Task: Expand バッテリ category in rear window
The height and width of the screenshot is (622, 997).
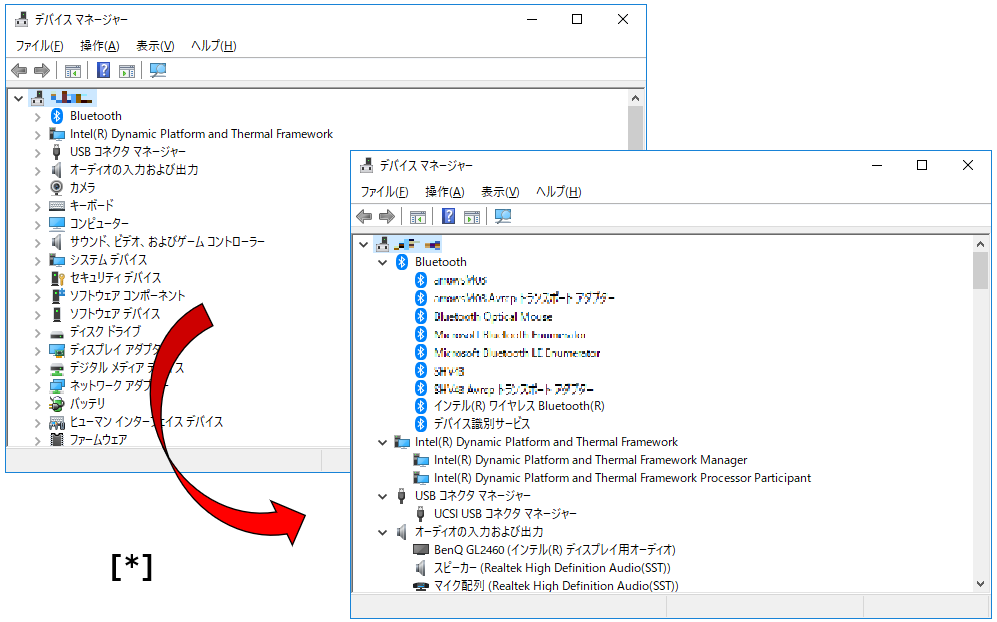Action: coord(37,404)
